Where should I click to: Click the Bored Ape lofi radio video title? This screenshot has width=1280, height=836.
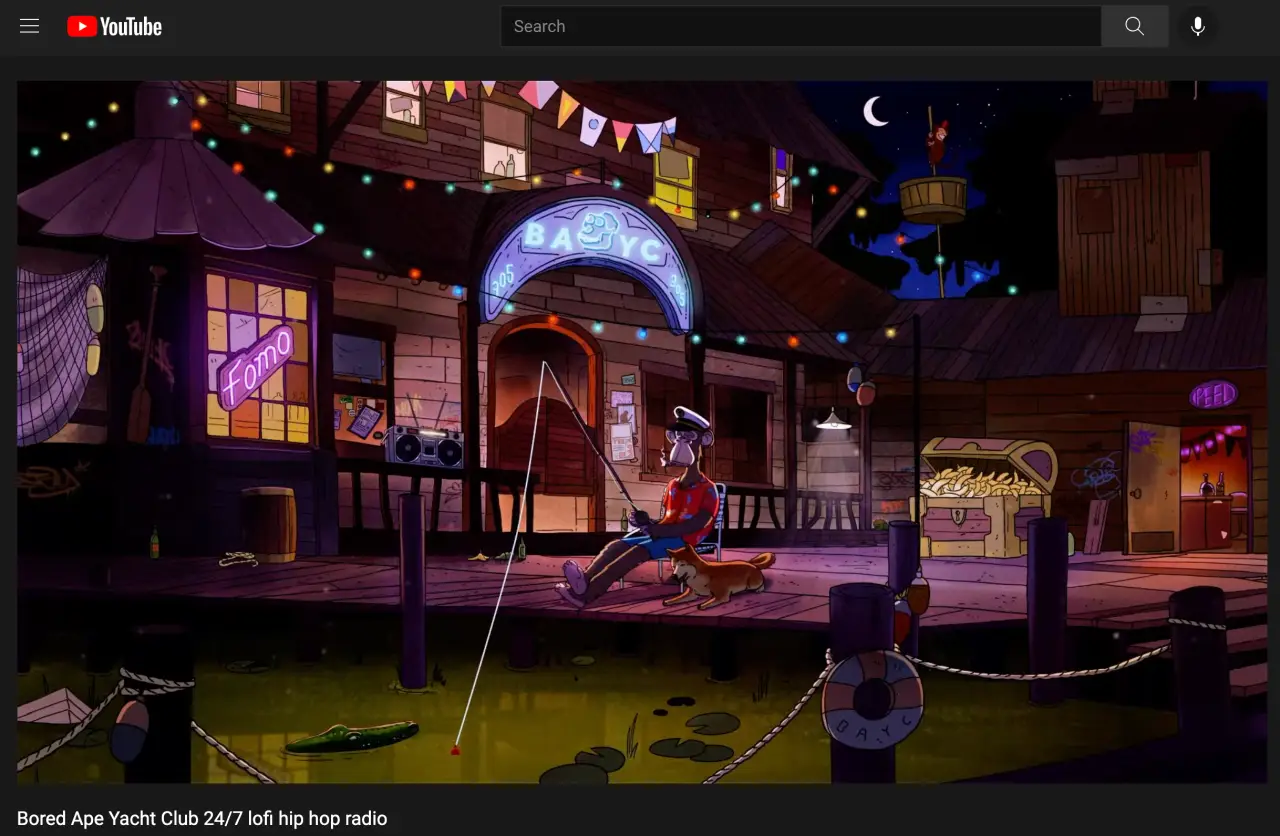pyautogui.click(x=202, y=818)
